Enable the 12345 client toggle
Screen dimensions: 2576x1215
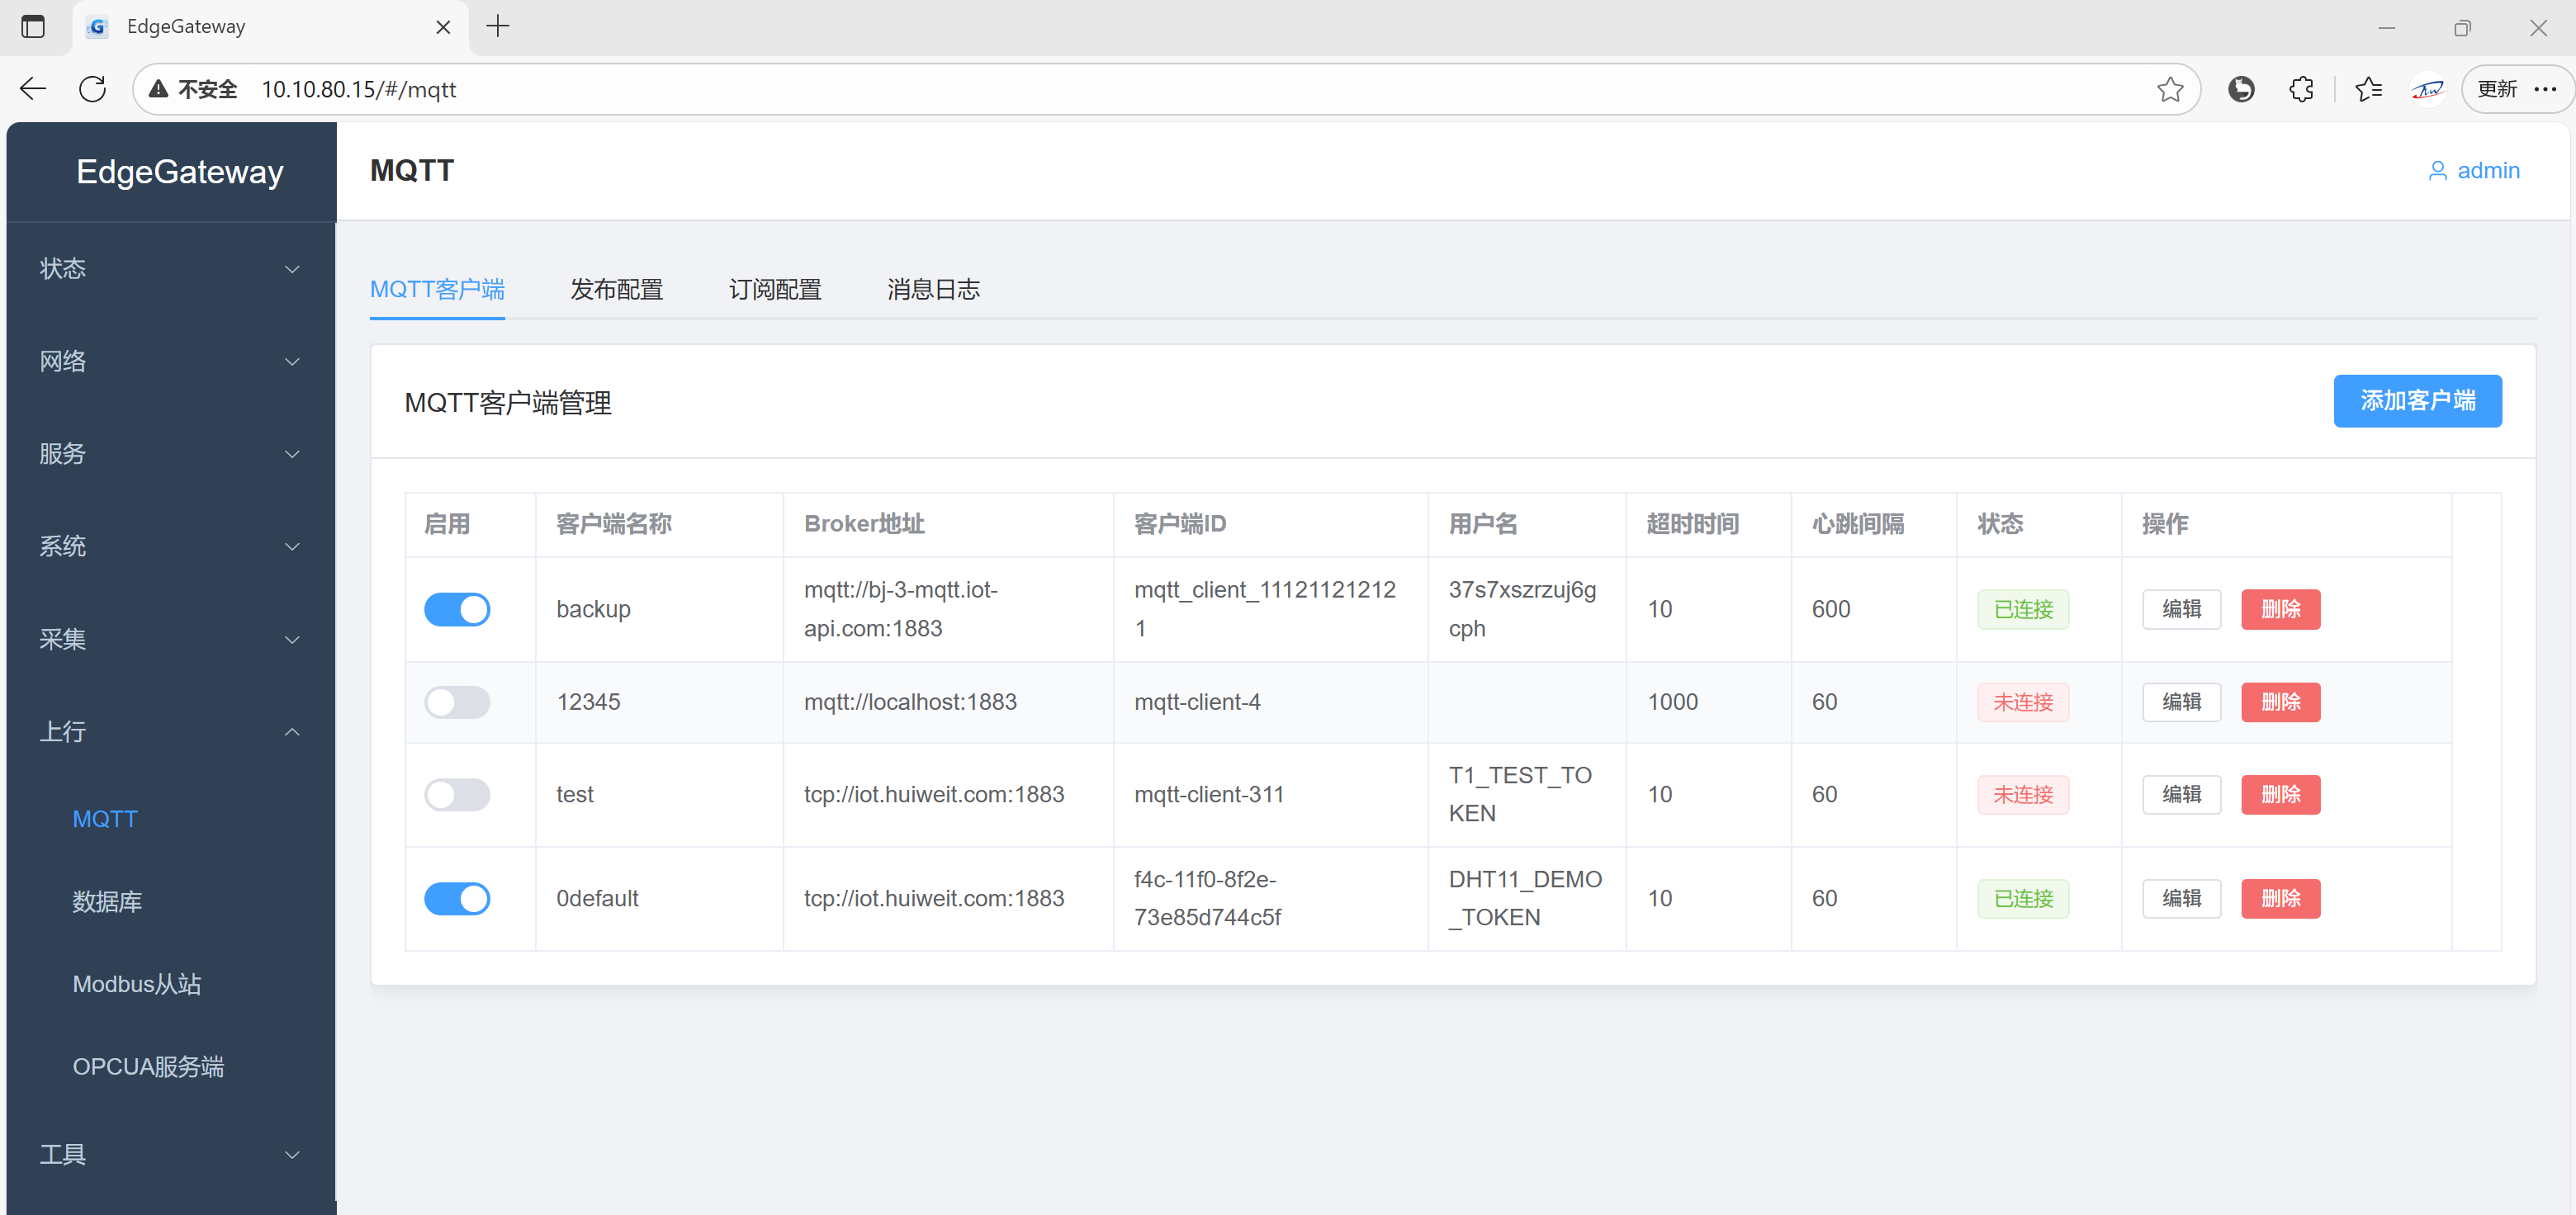[457, 702]
